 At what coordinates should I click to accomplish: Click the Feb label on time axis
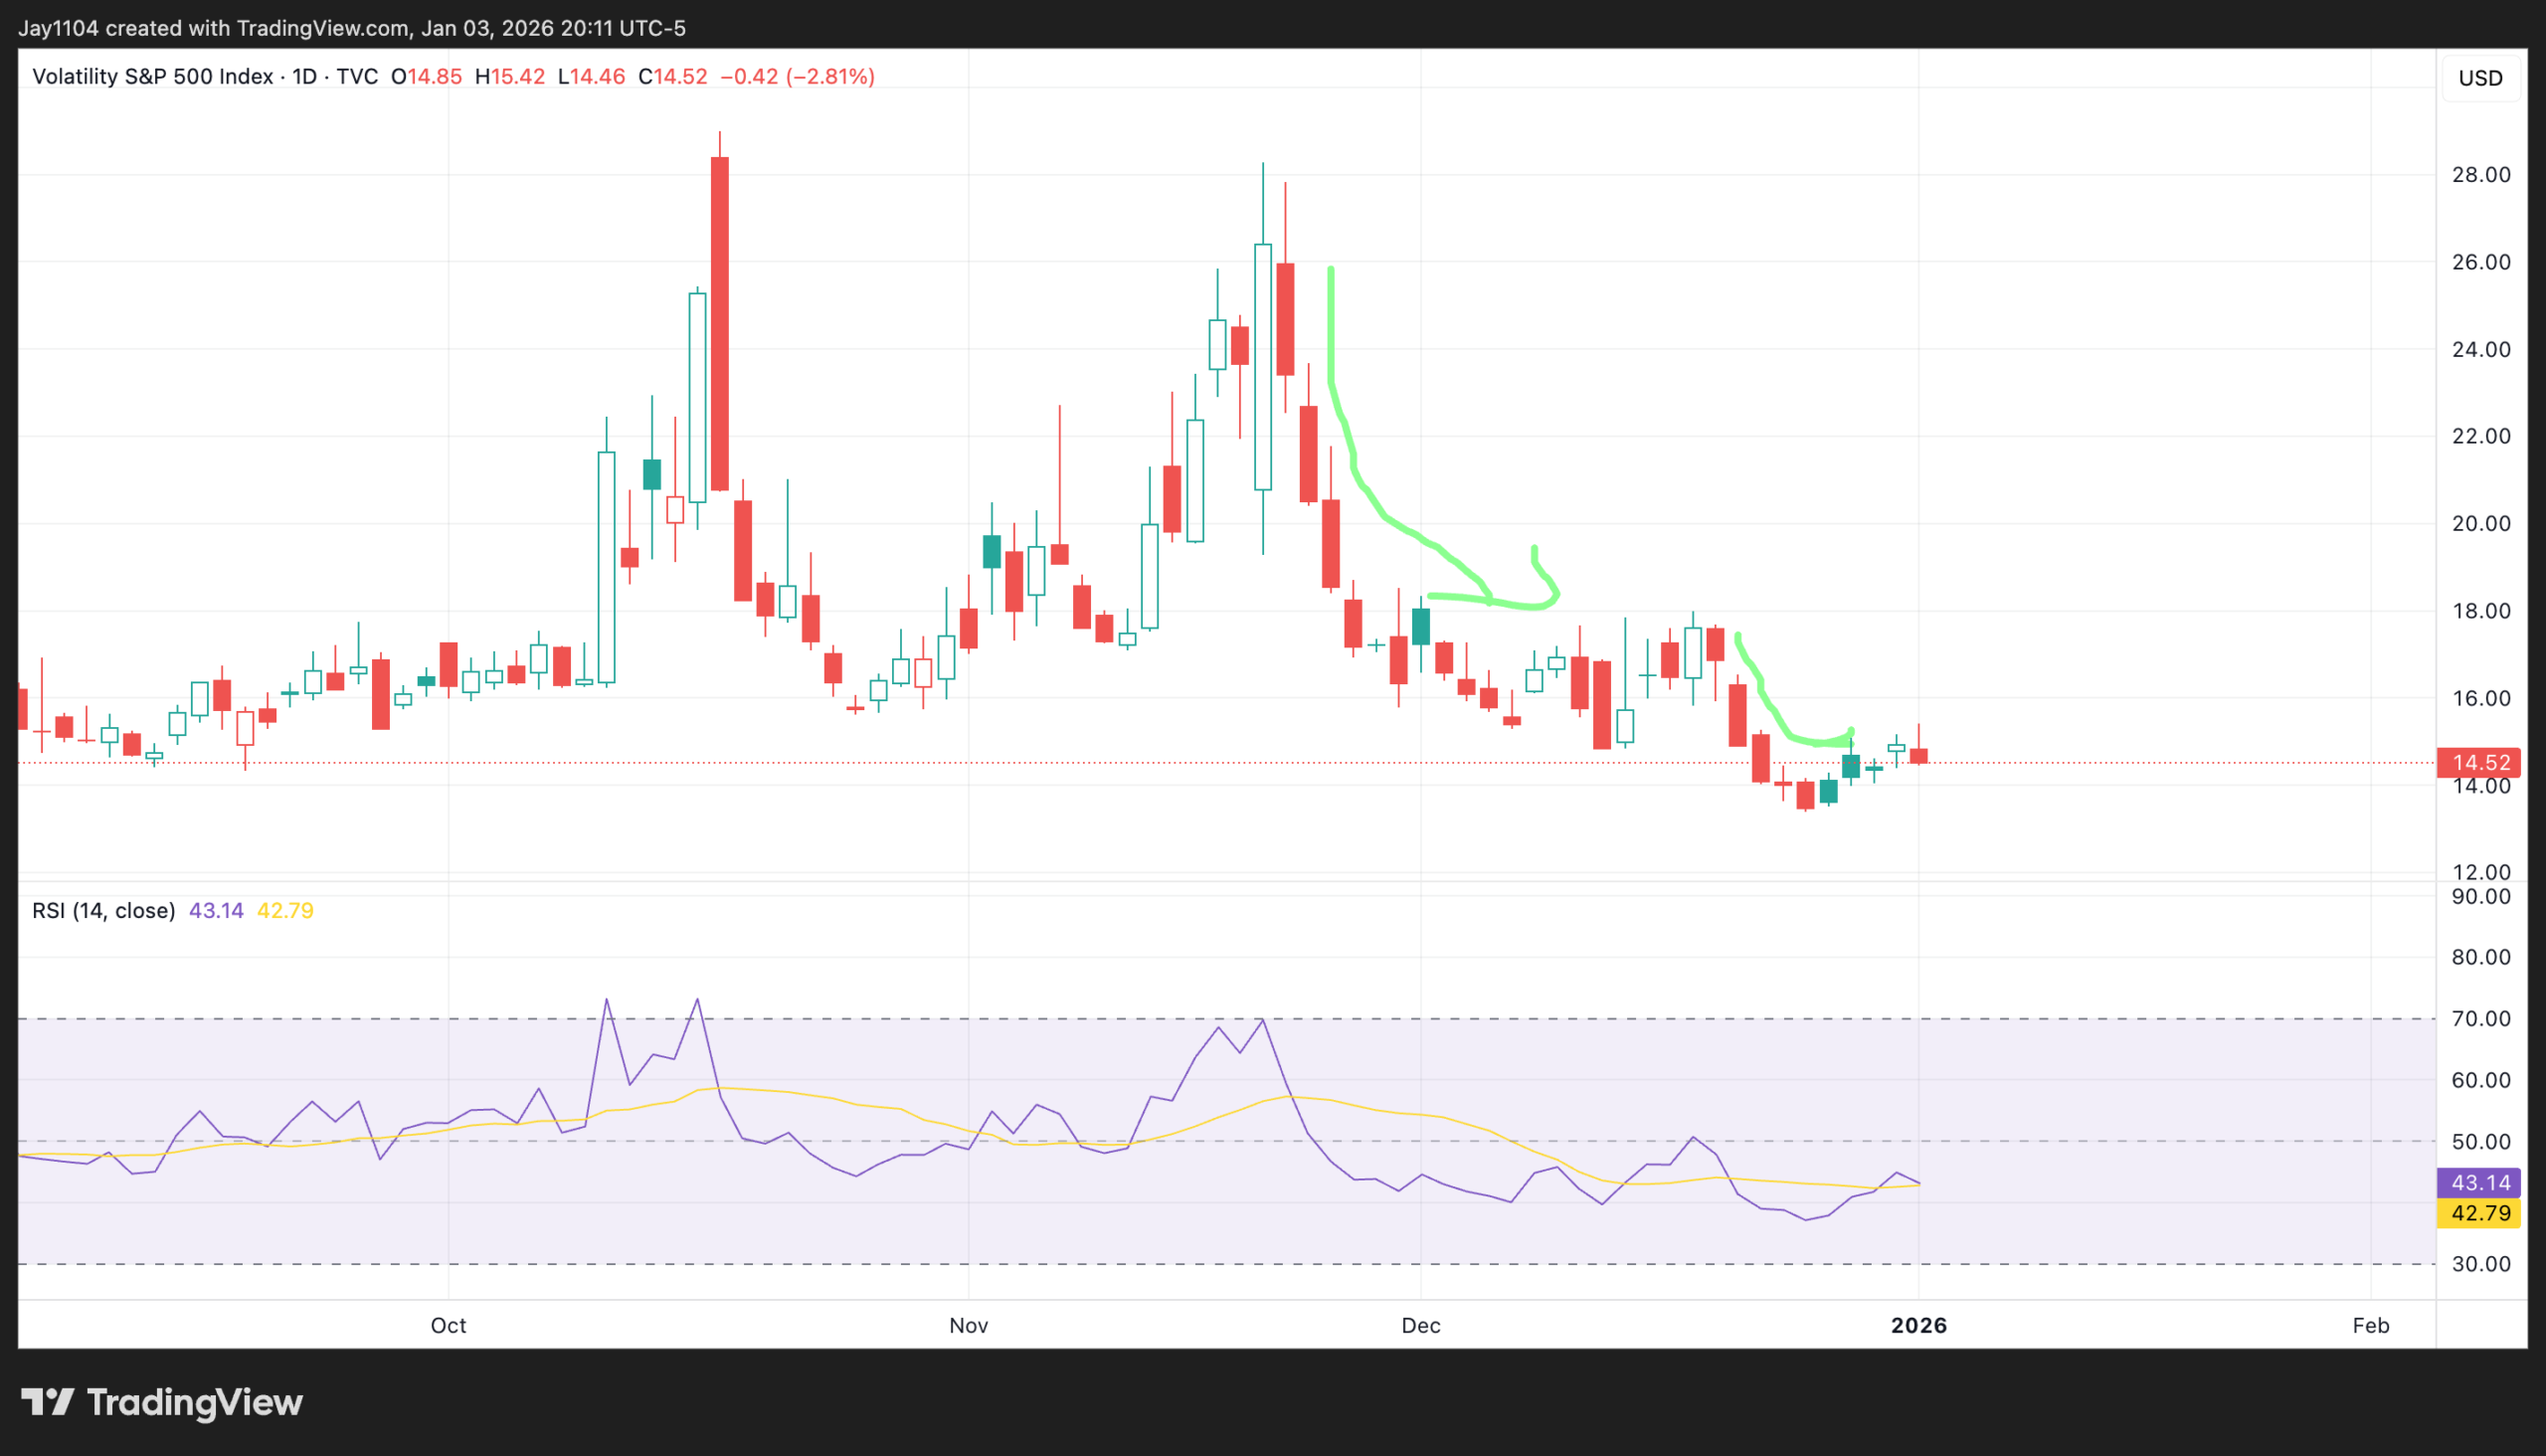click(x=2370, y=1326)
